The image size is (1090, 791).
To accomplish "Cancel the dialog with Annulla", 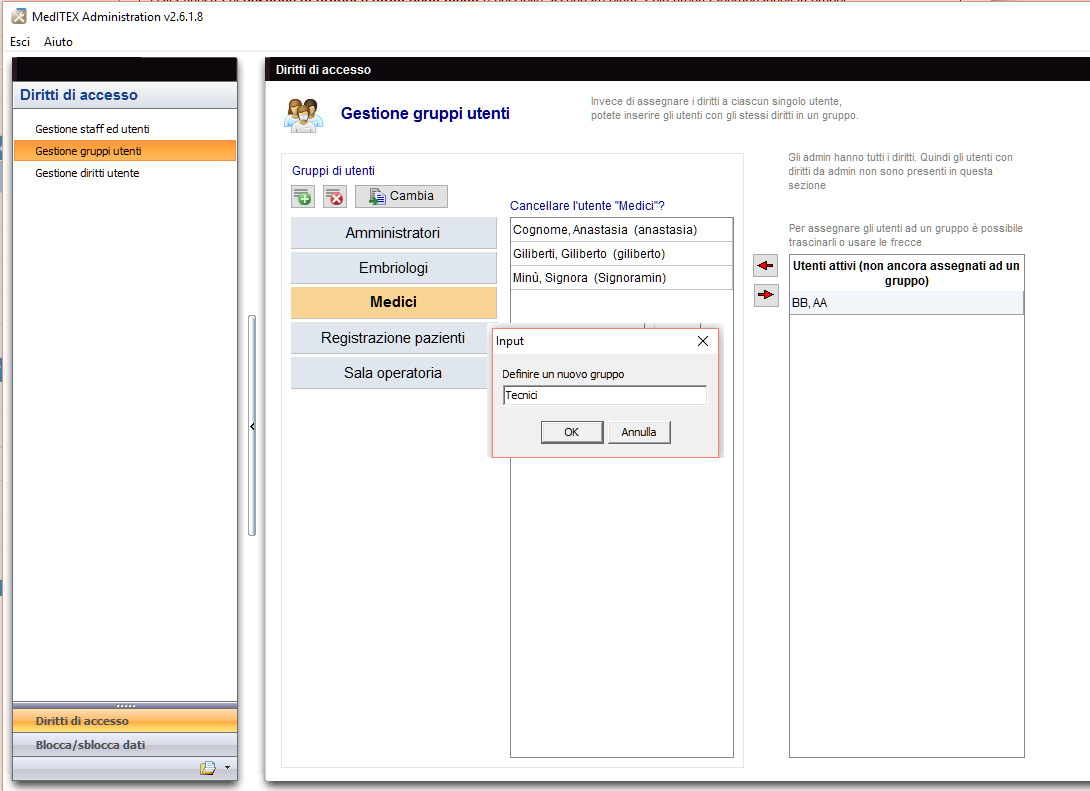I will pyautogui.click(x=639, y=432).
